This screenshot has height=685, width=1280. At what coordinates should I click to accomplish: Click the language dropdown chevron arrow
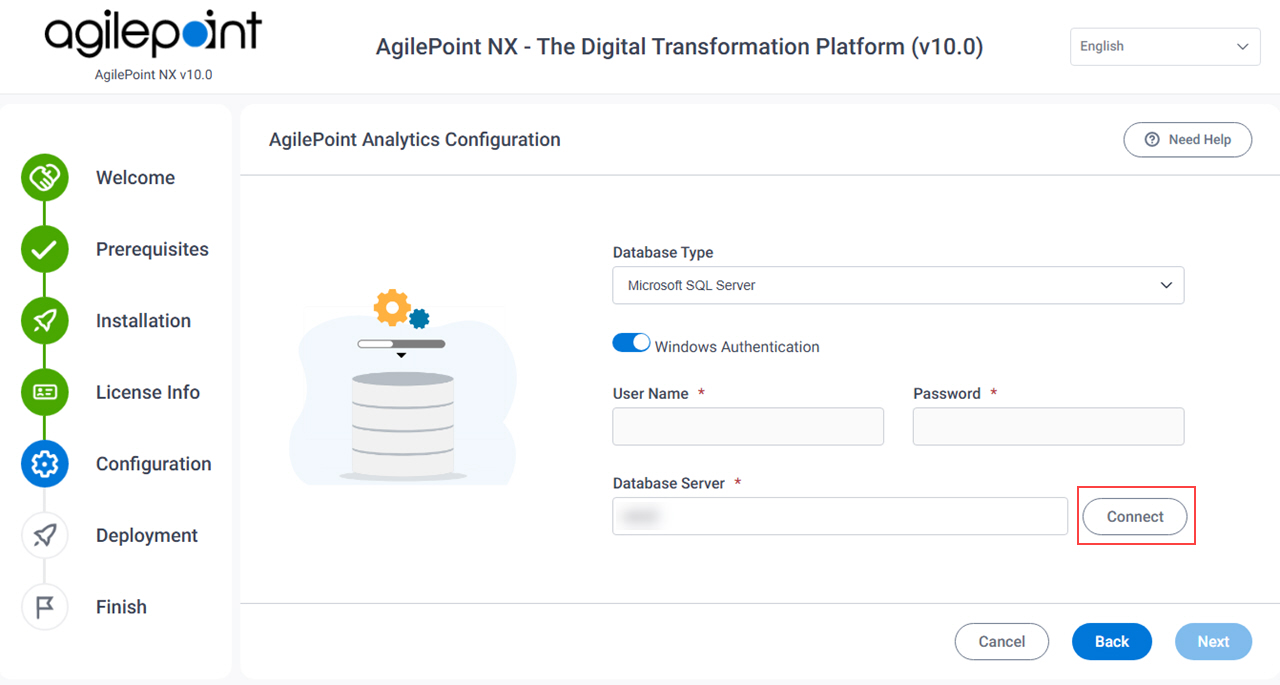[1242, 47]
